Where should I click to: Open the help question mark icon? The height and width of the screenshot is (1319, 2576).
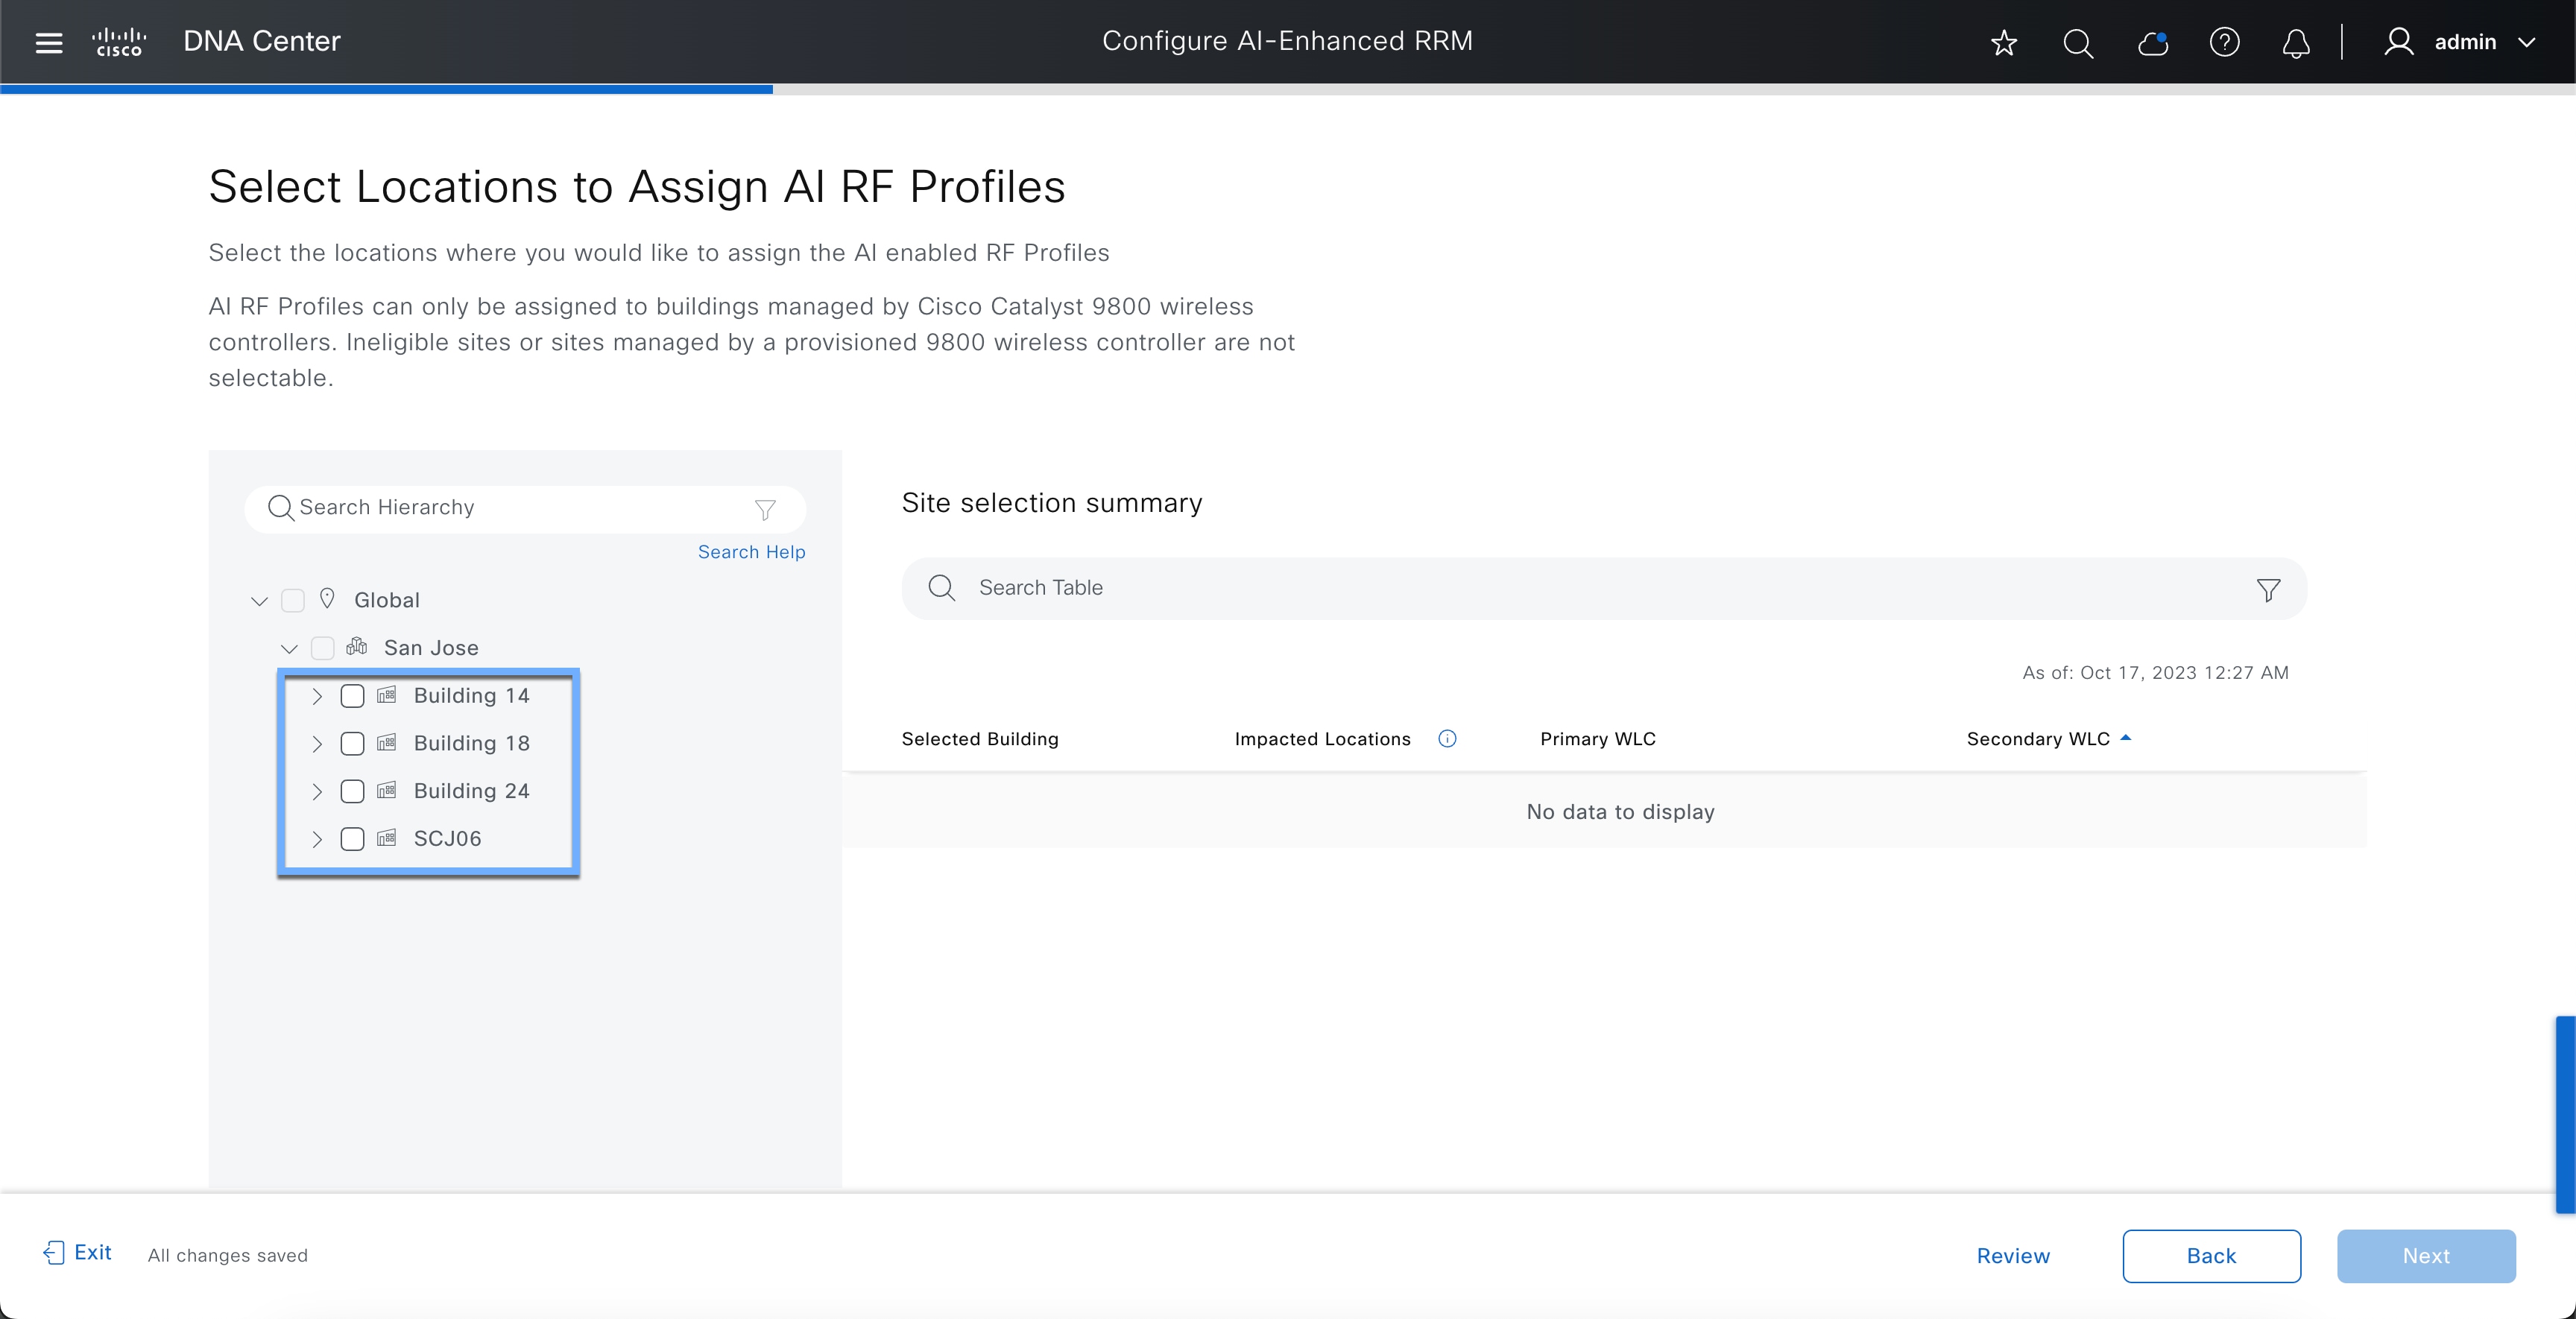[2224, 43]
